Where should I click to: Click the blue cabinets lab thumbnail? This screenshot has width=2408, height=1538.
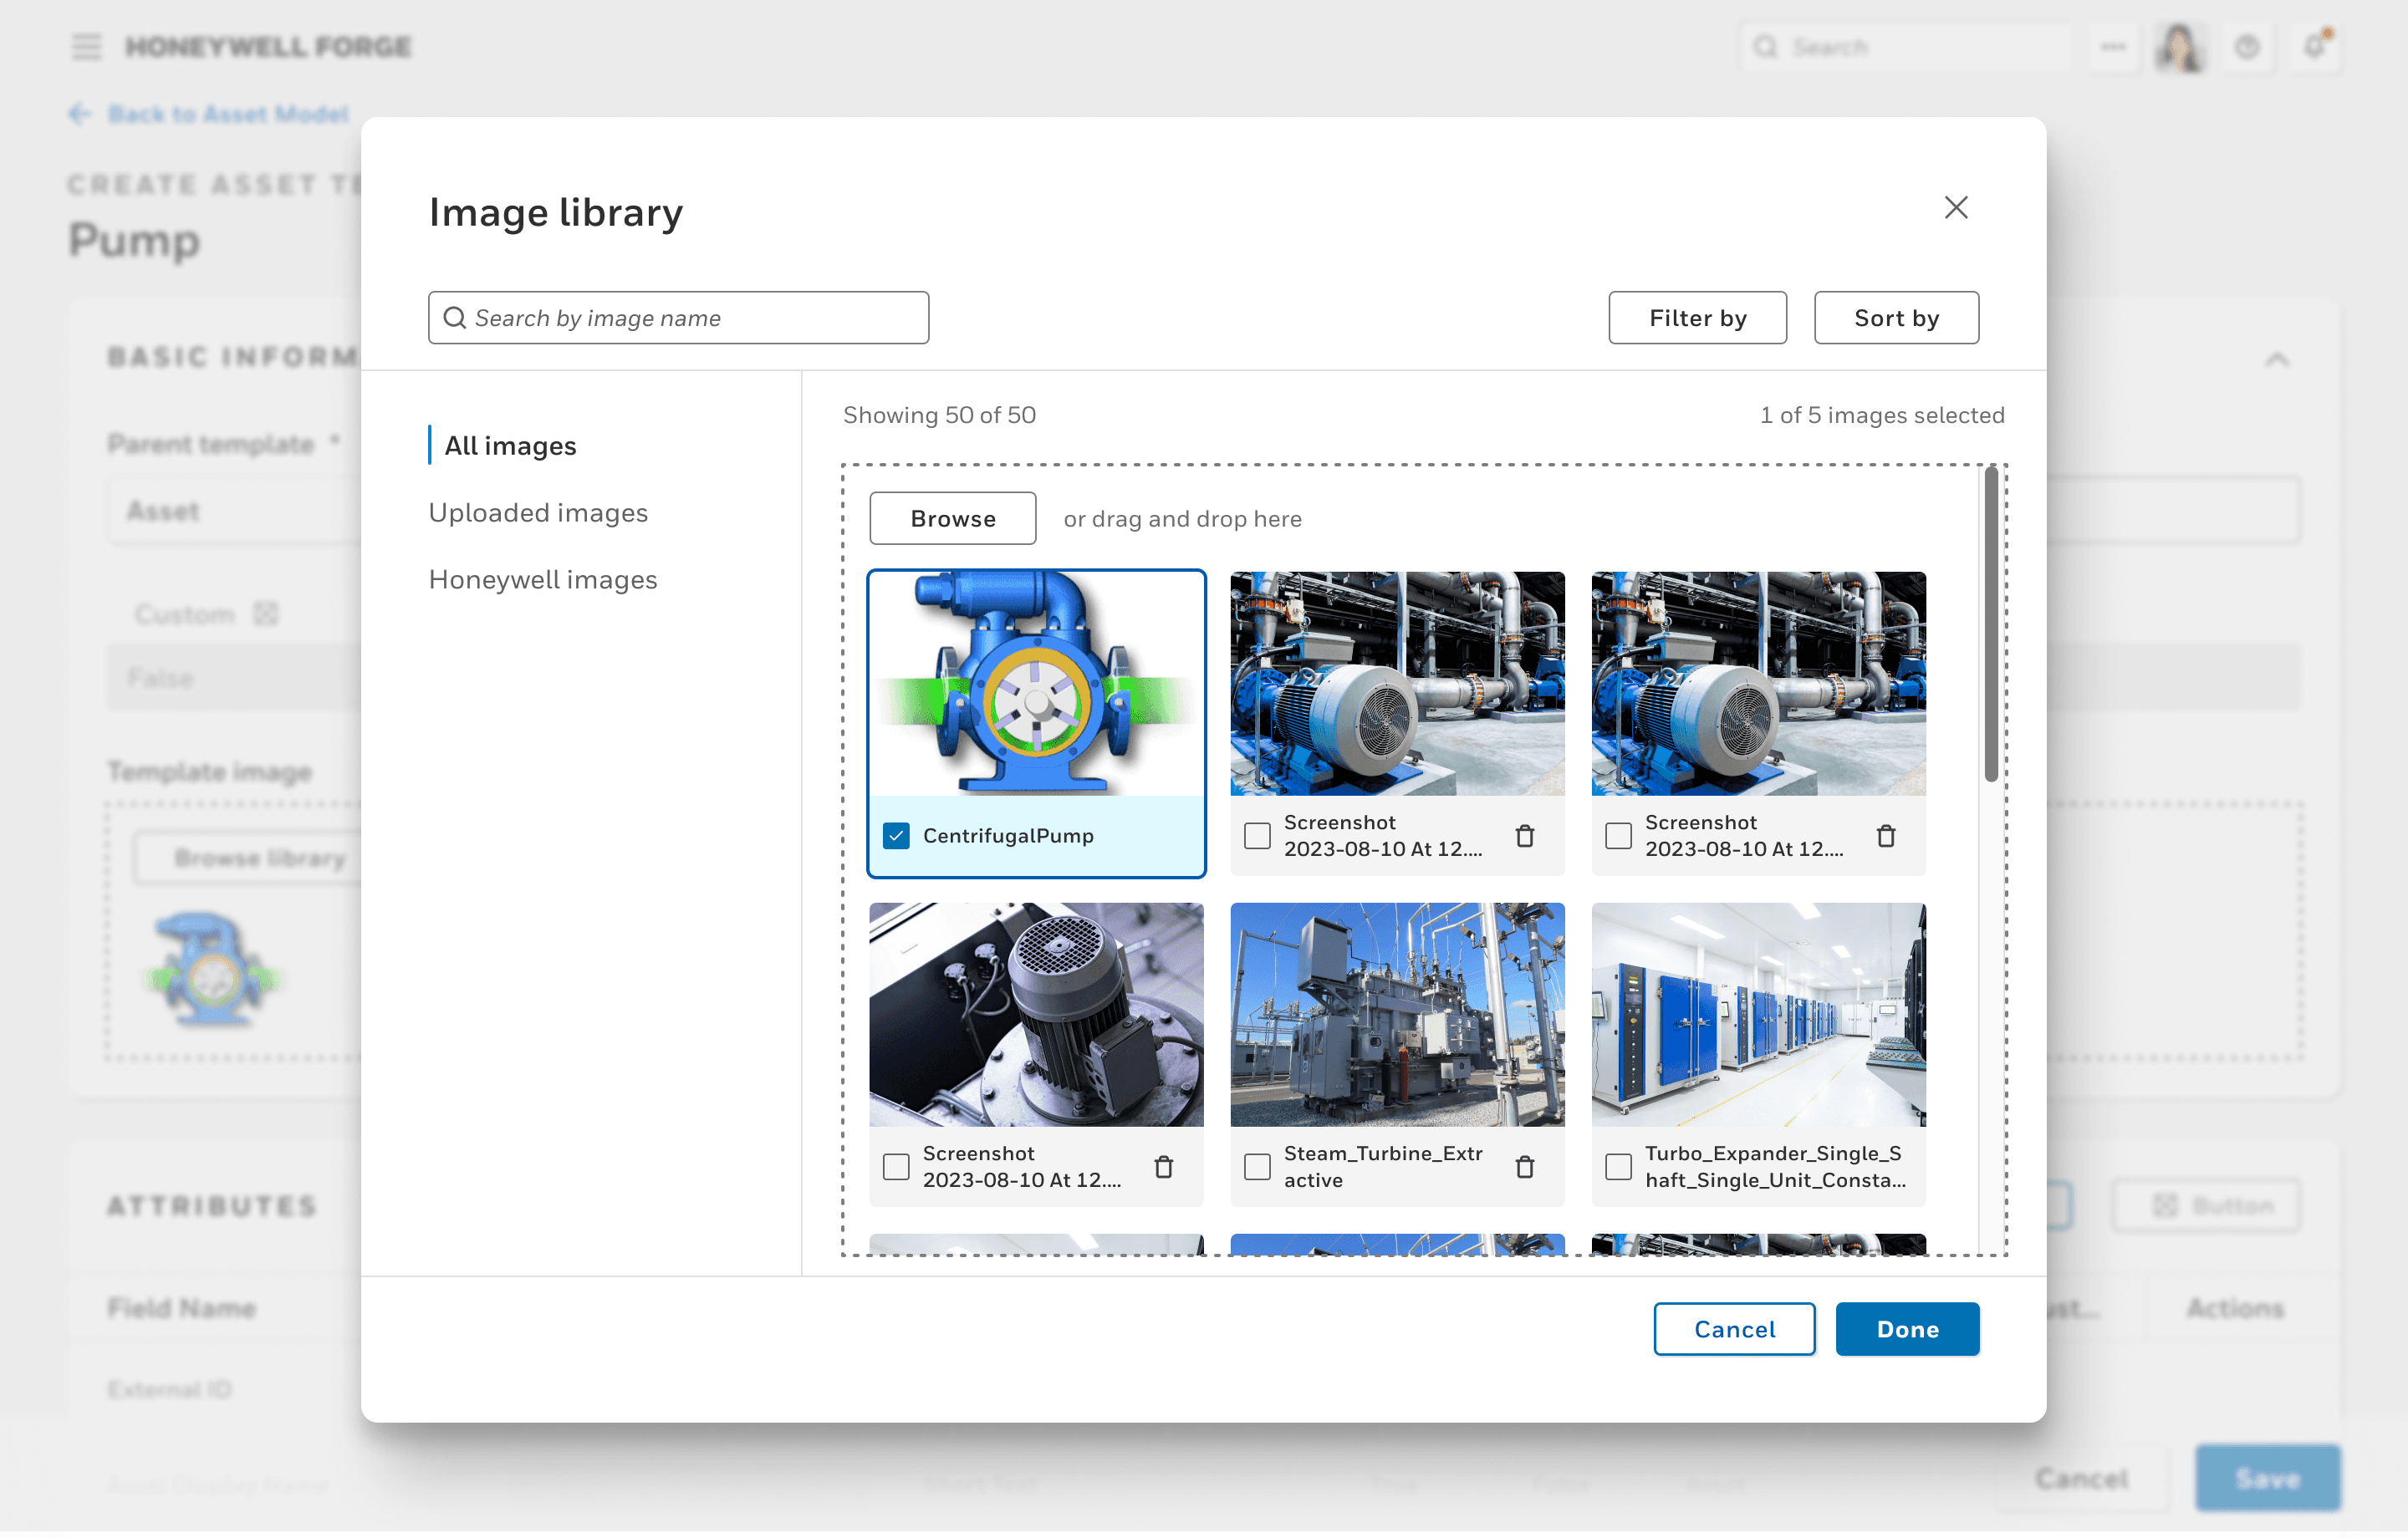pos(1758,1015)
